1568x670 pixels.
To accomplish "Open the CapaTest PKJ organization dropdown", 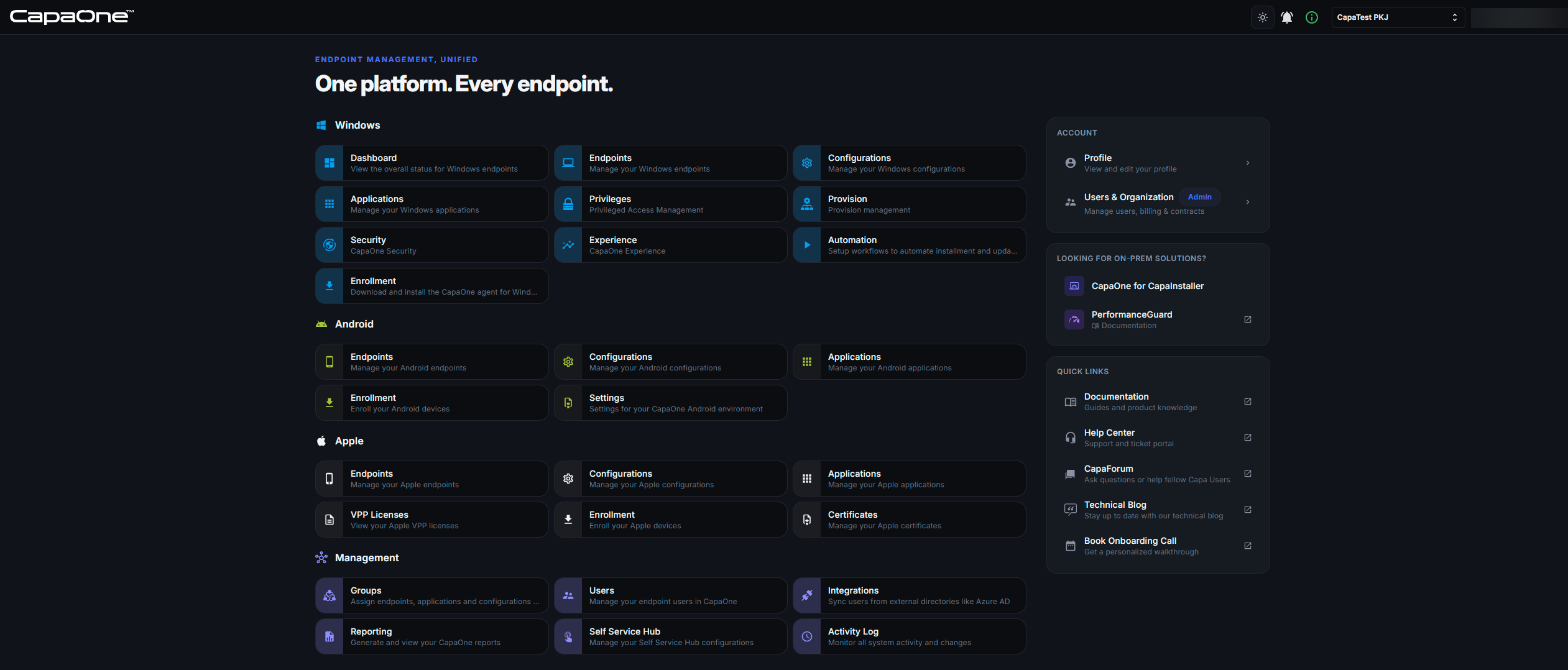I will pos(1398,17).
